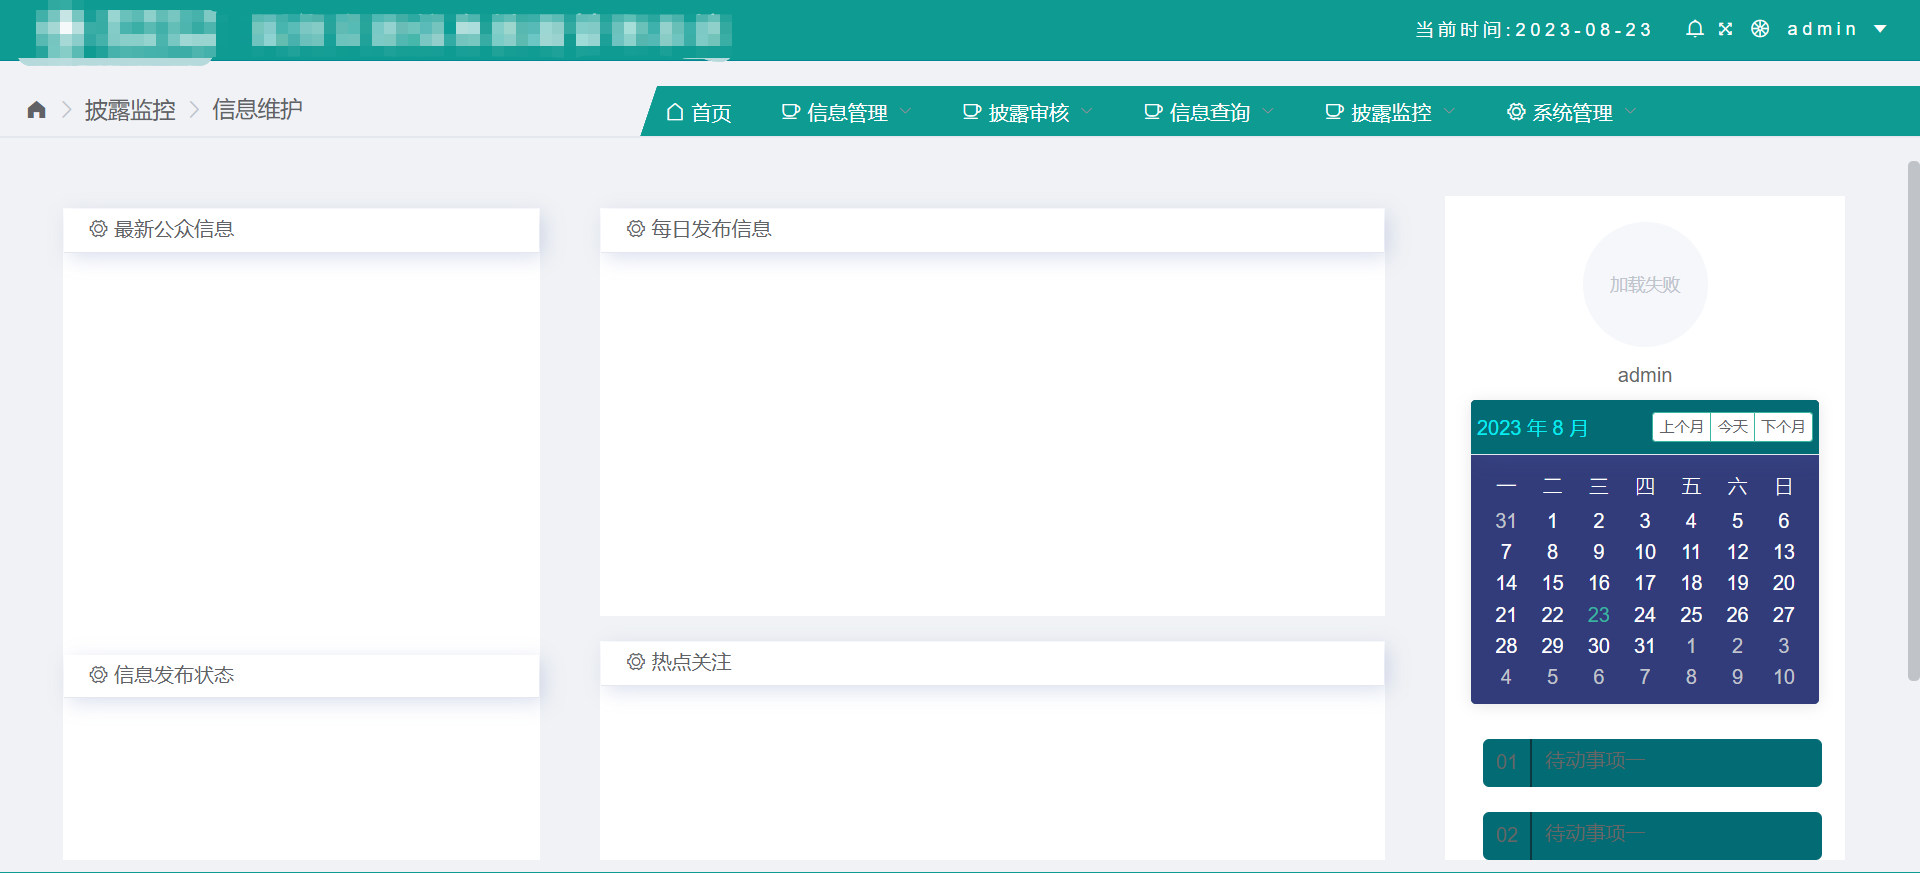Expand the admin user dropdown arrow
This screenshot has width=1920, height=873.
click(x=1880, y=29)
